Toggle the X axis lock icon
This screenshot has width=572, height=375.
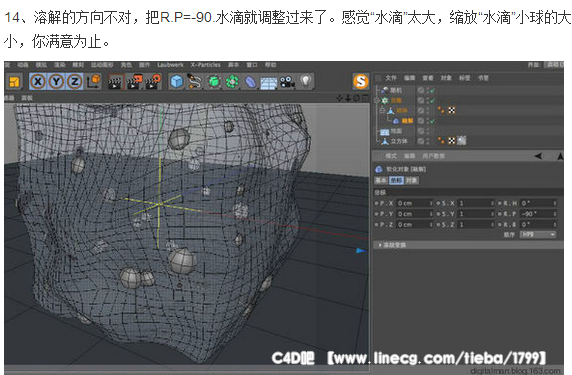tap(38, 81)
